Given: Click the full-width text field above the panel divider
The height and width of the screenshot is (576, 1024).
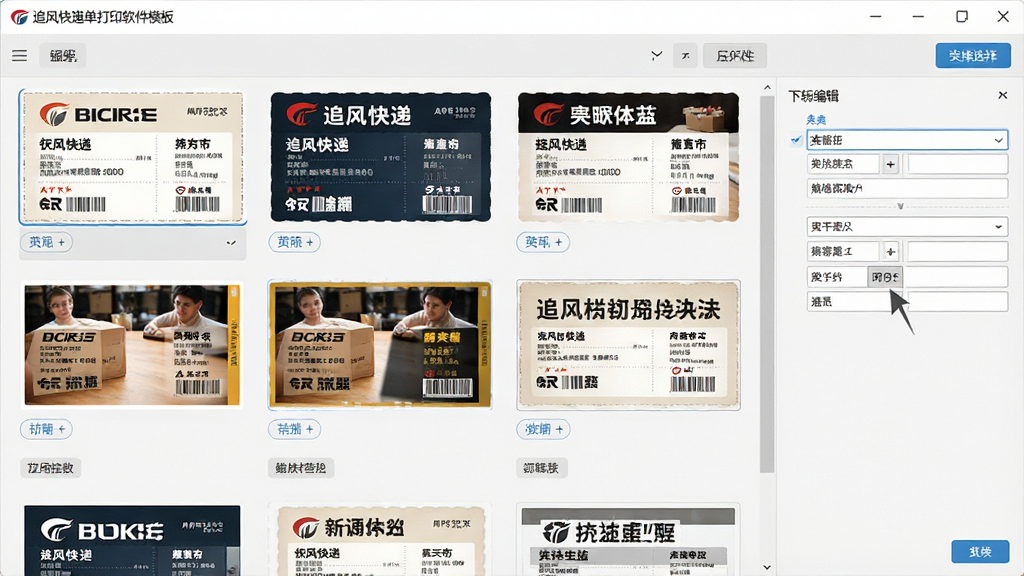Looking at the screenshot, I should (907, 188).
